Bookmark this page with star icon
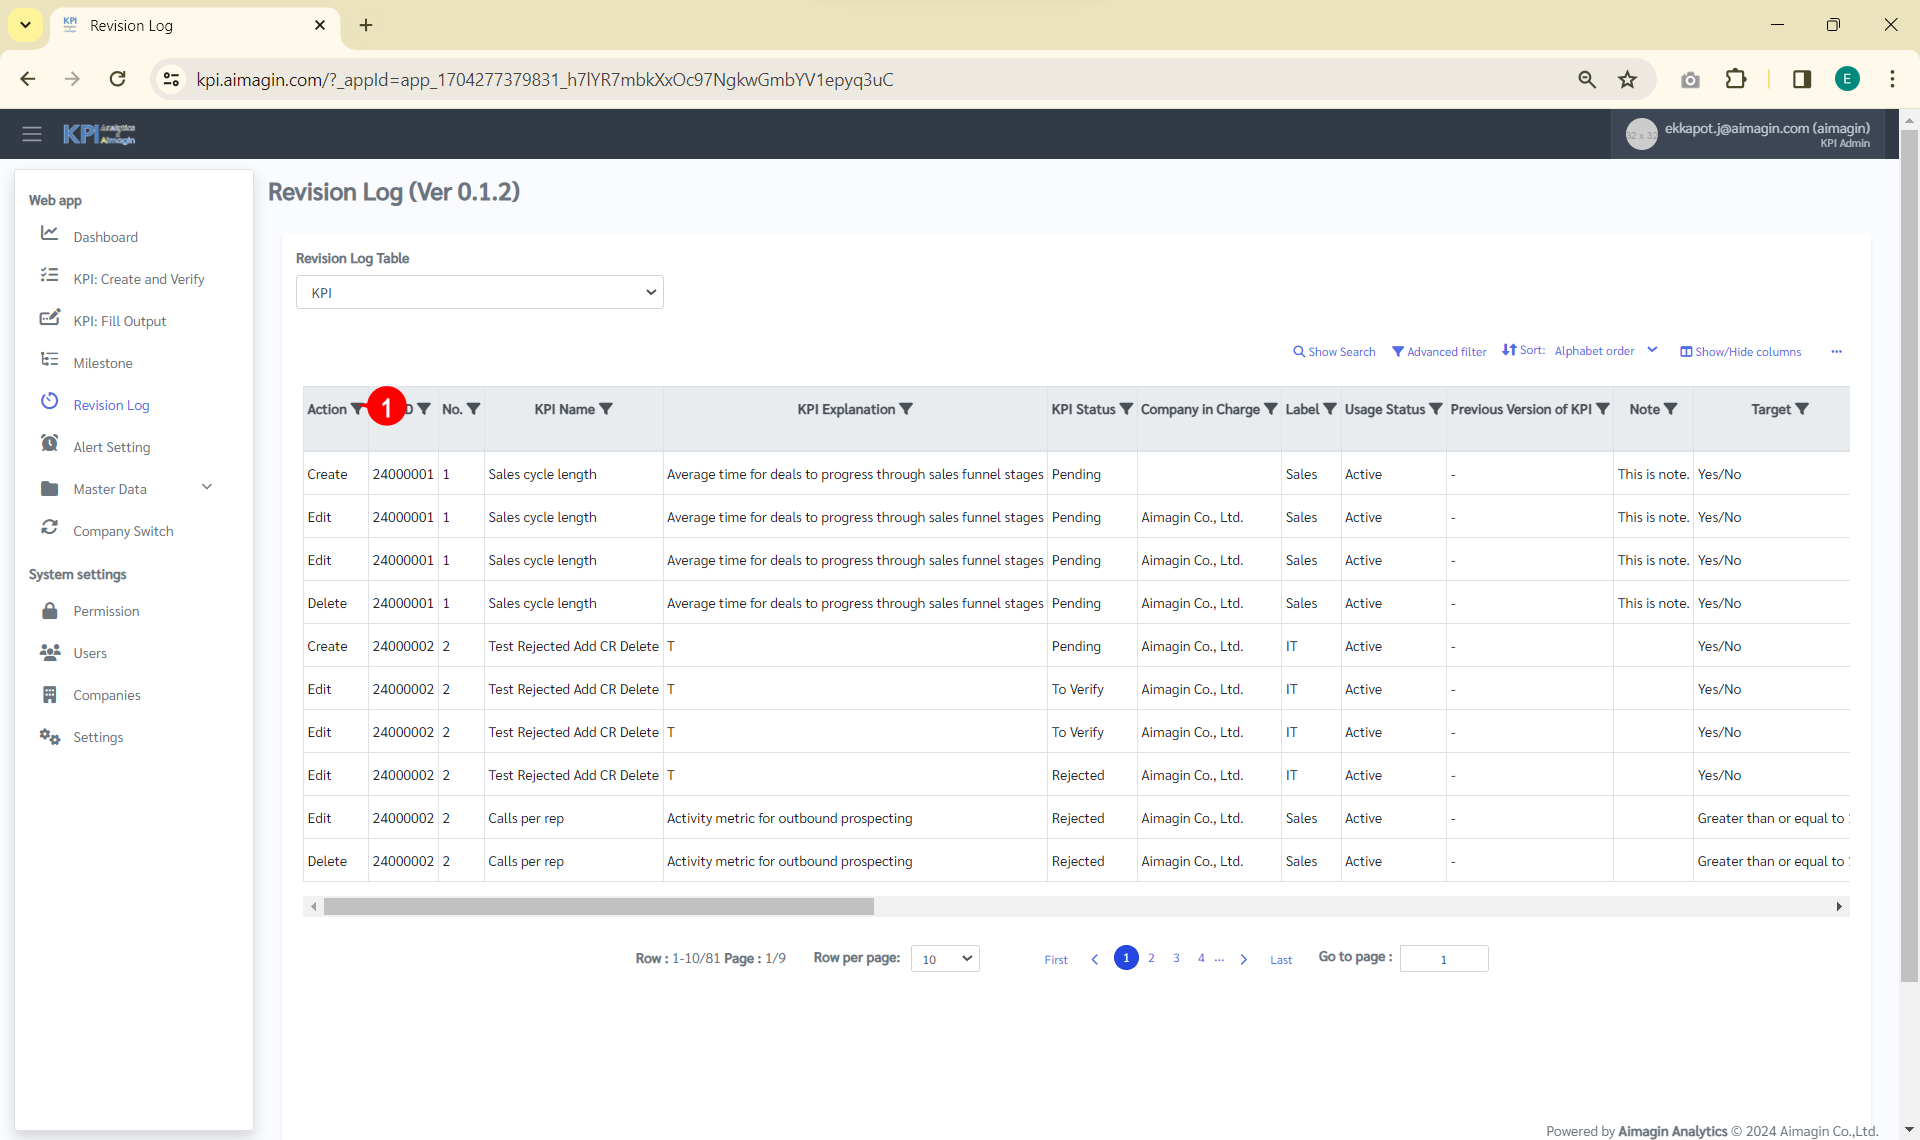Screen dimensions: 1920x1140 tap(1628, 80)
